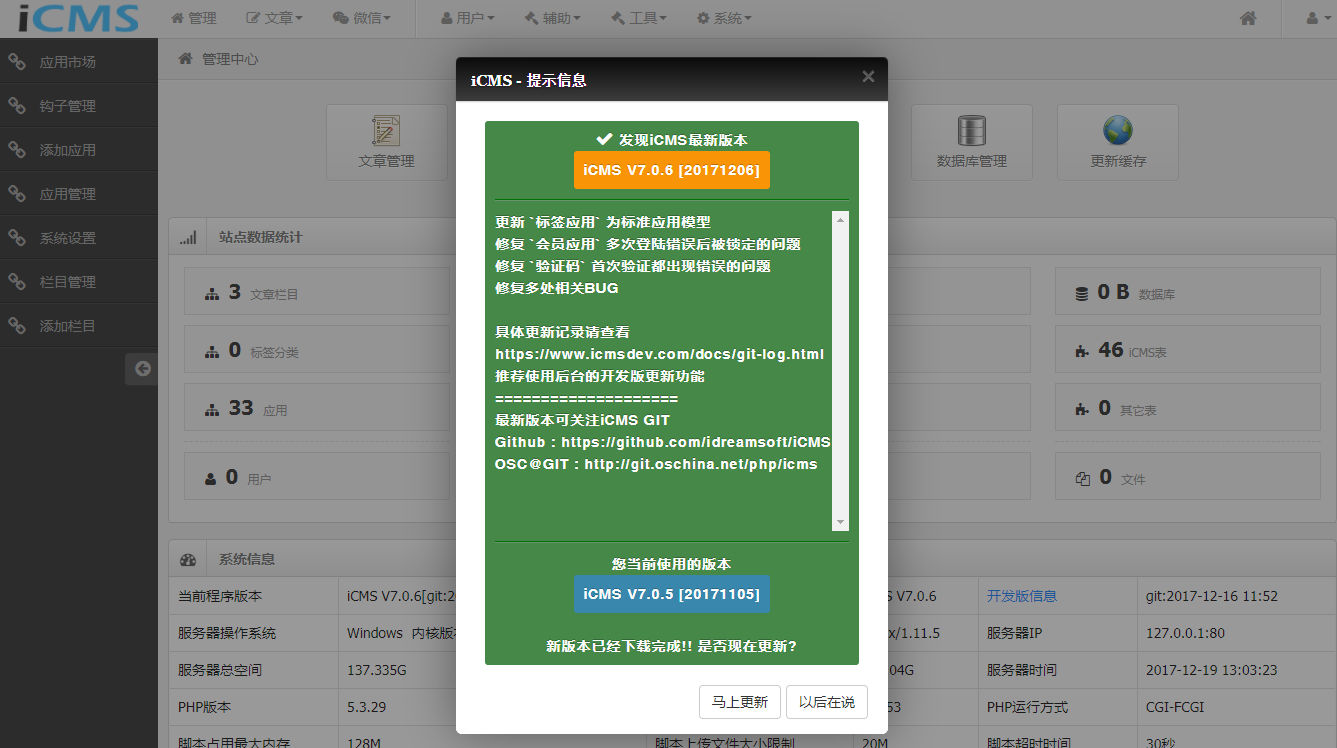Click the CGI-FCGI value cell
This screenshot has height=748, width=1337.
[x=1175, y=707]
